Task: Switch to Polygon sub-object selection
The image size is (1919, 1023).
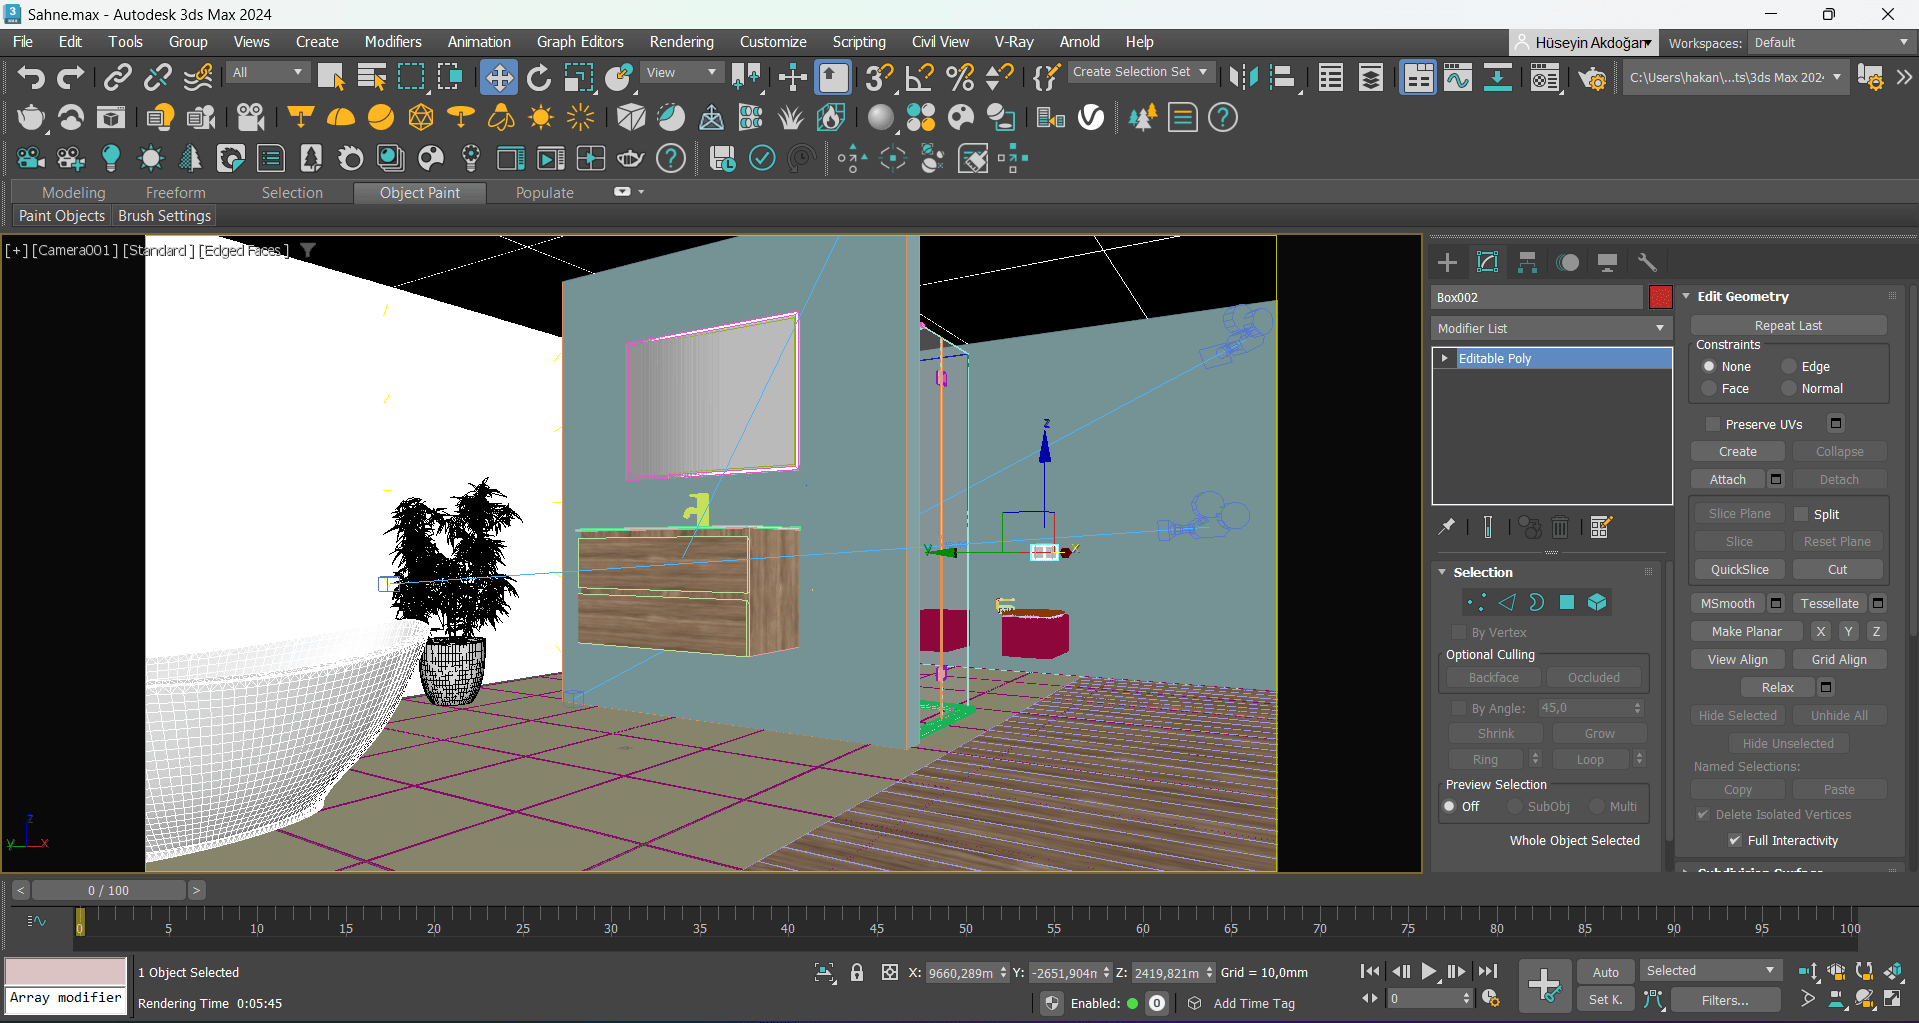Action: pyautogui.click(x=1567, y=602)
